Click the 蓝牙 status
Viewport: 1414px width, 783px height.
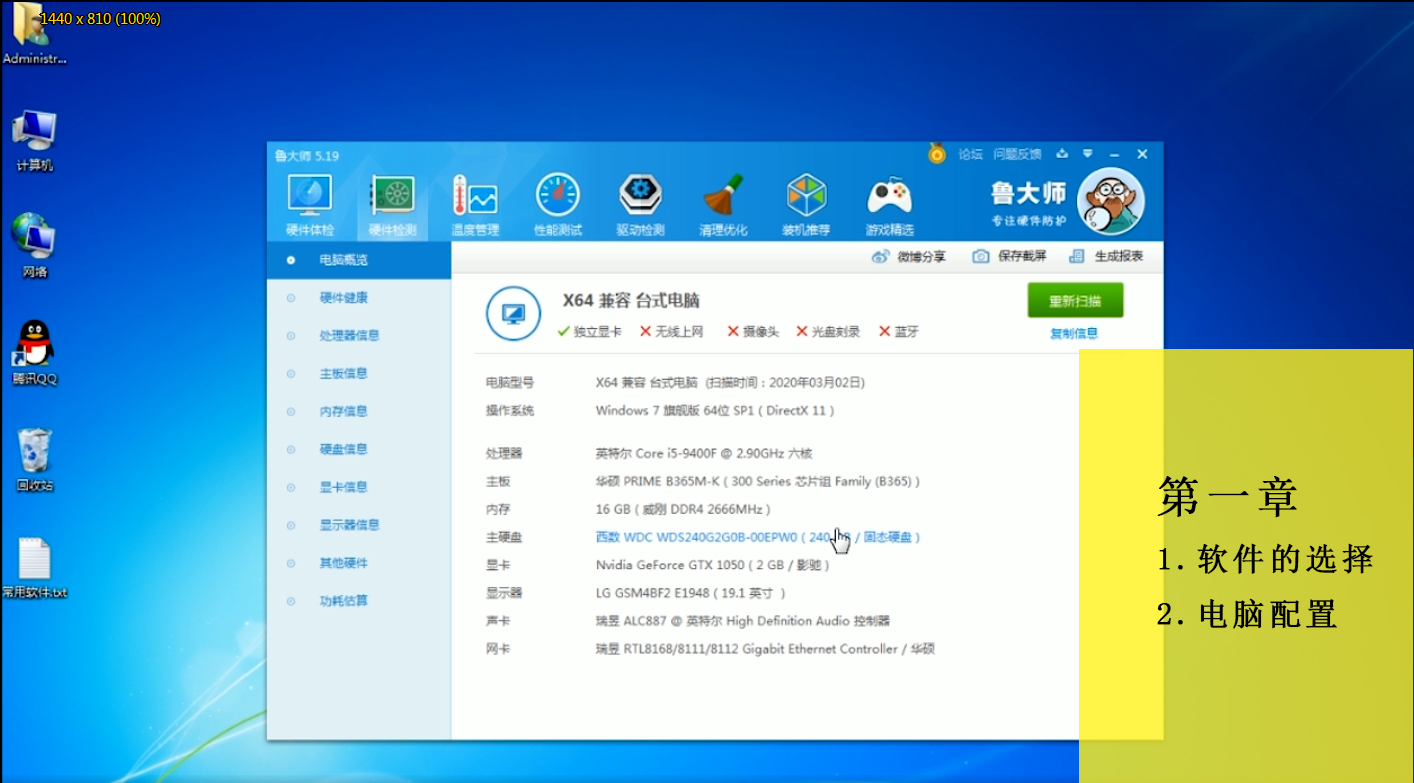(899, 332)
